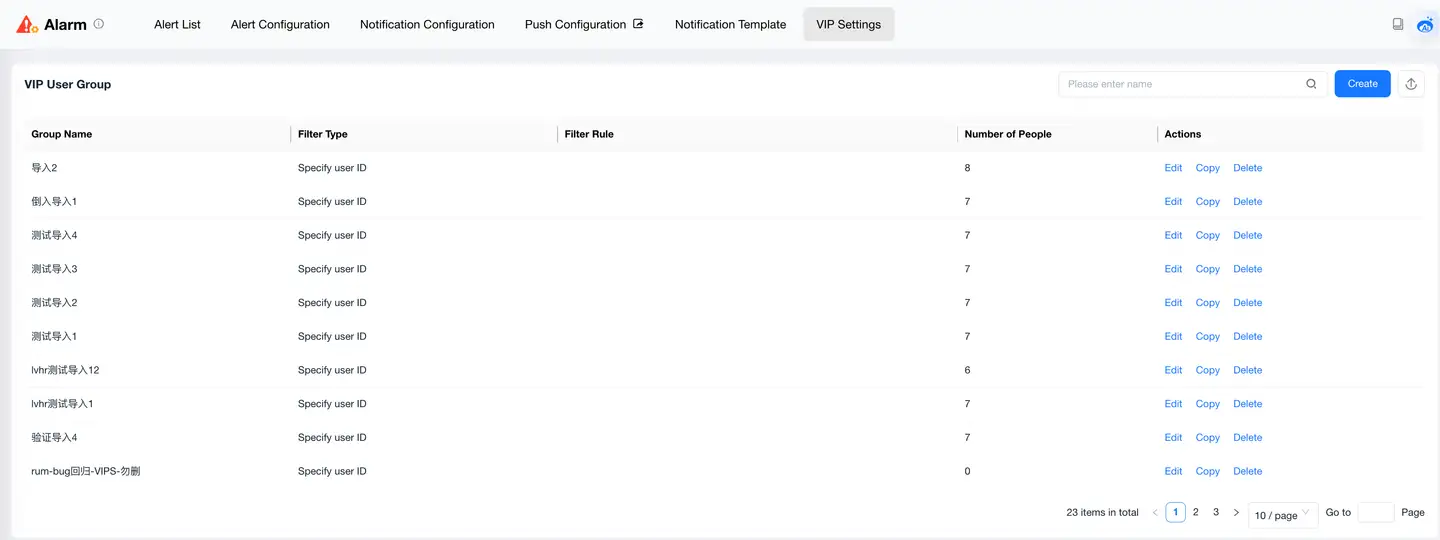Click group name rum-bug回归-VIPS-勿删
The width and height of the screenshot is (1440, 540).
click(x=86, y=471)
